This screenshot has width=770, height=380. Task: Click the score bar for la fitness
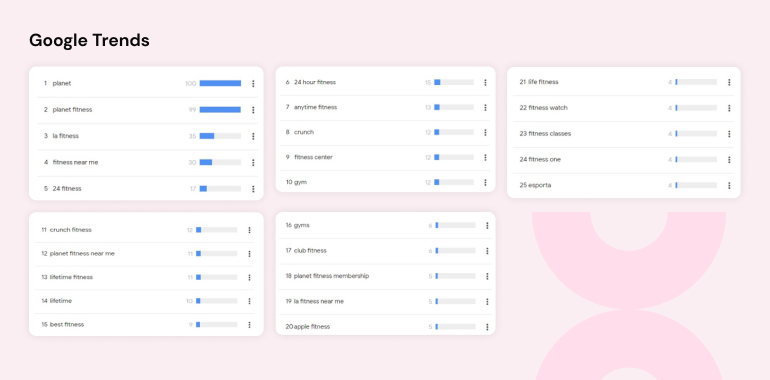coord(220,136)
